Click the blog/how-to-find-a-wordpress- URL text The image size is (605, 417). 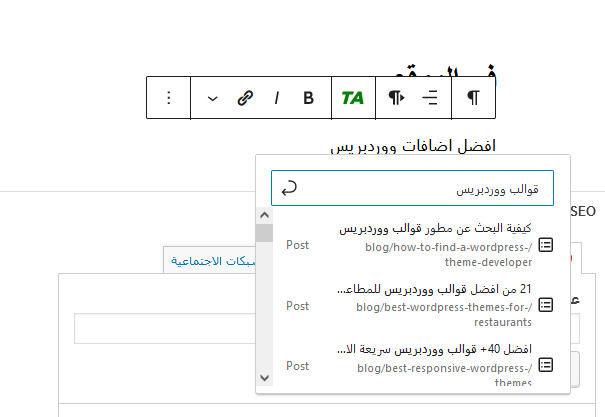449,247
